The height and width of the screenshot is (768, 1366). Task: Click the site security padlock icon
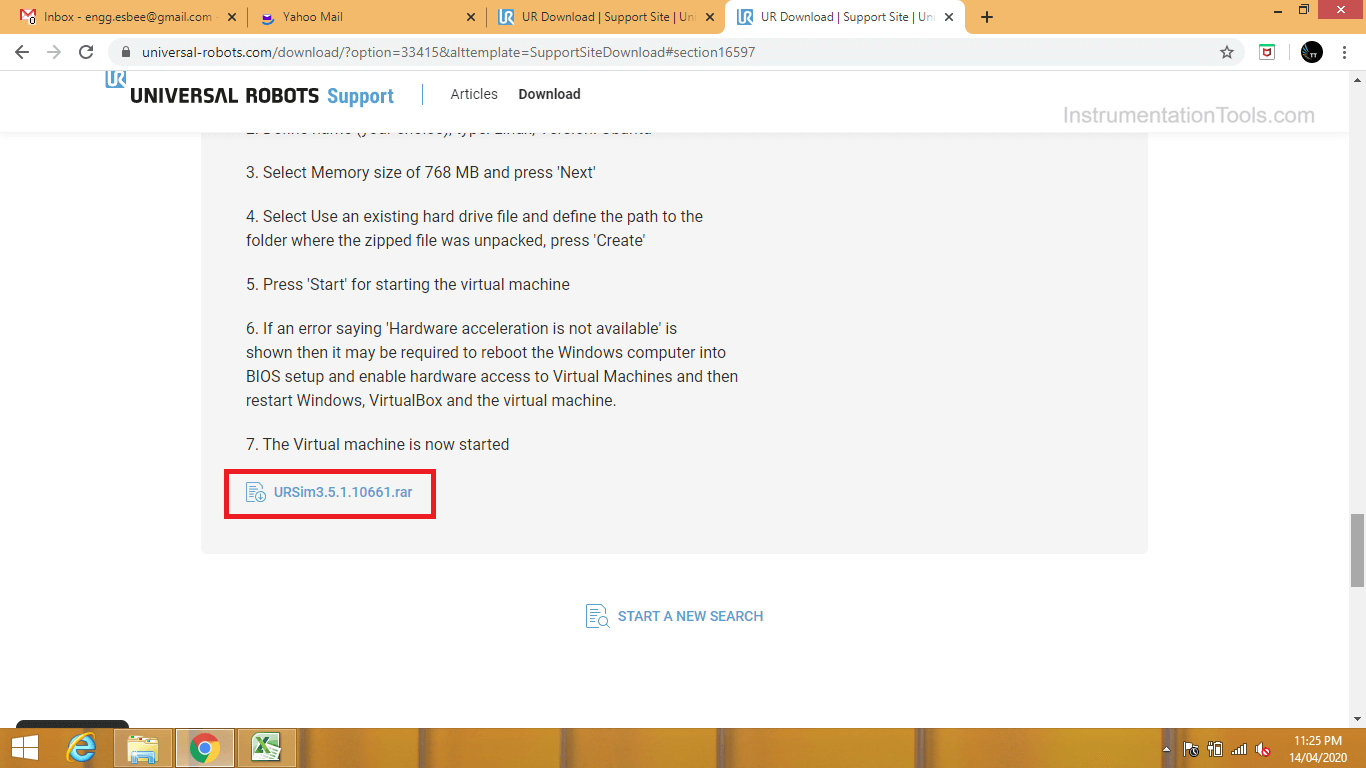tap(125, 52)
